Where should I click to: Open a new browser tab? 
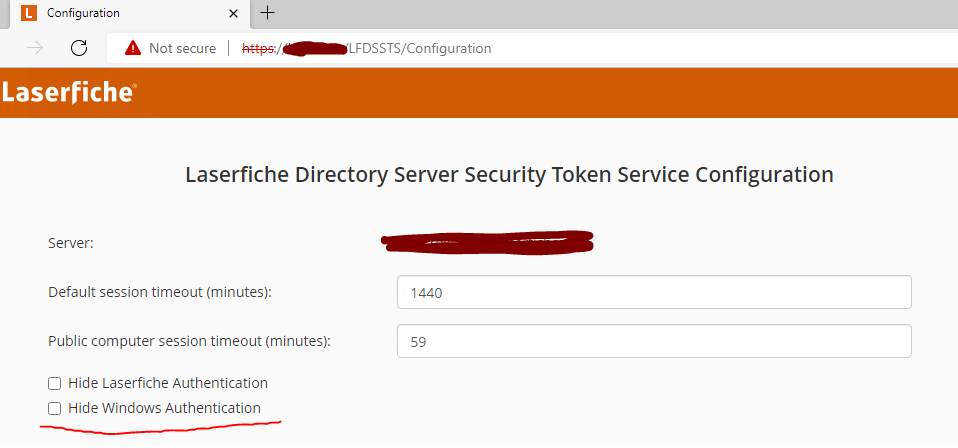click(268, 13)
